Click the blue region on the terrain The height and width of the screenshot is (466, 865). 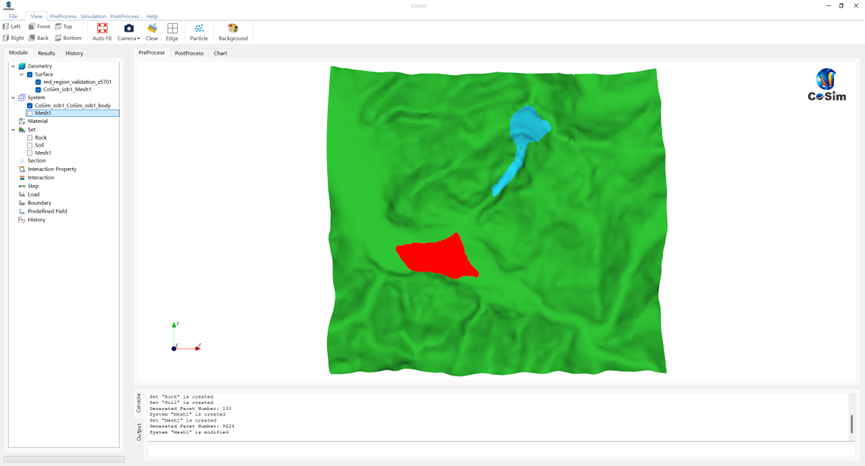529,126
